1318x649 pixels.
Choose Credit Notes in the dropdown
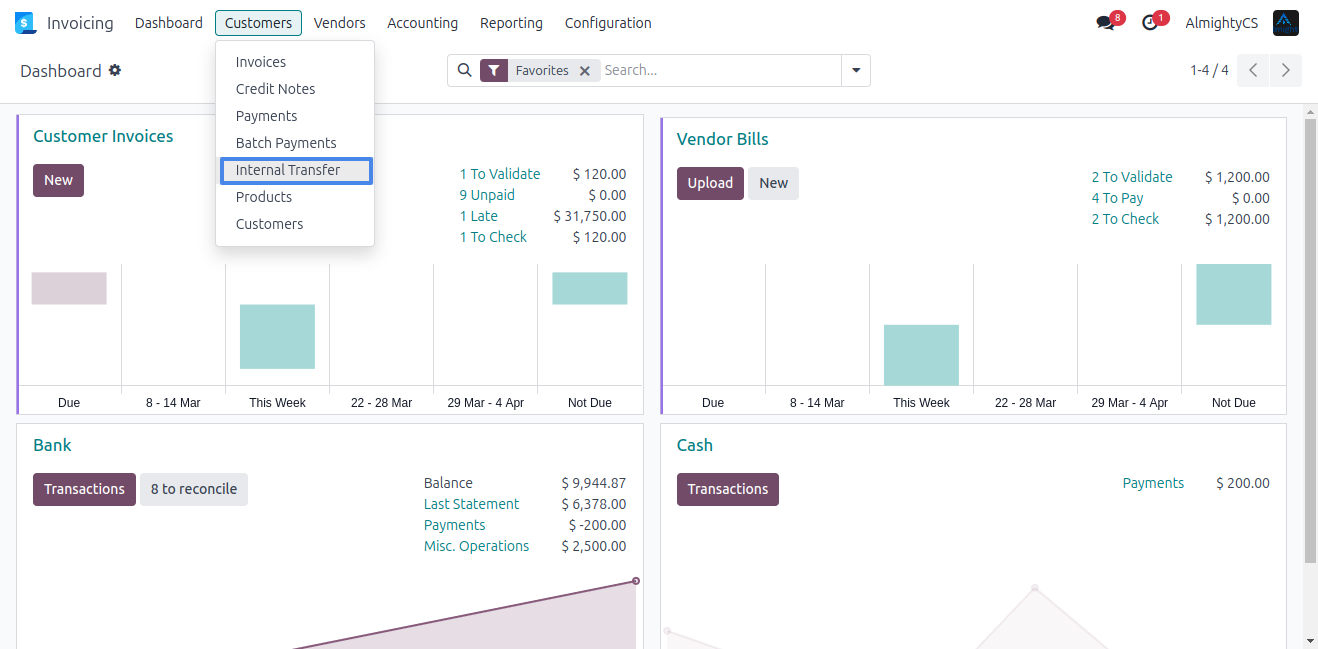(x=275, y=89)
